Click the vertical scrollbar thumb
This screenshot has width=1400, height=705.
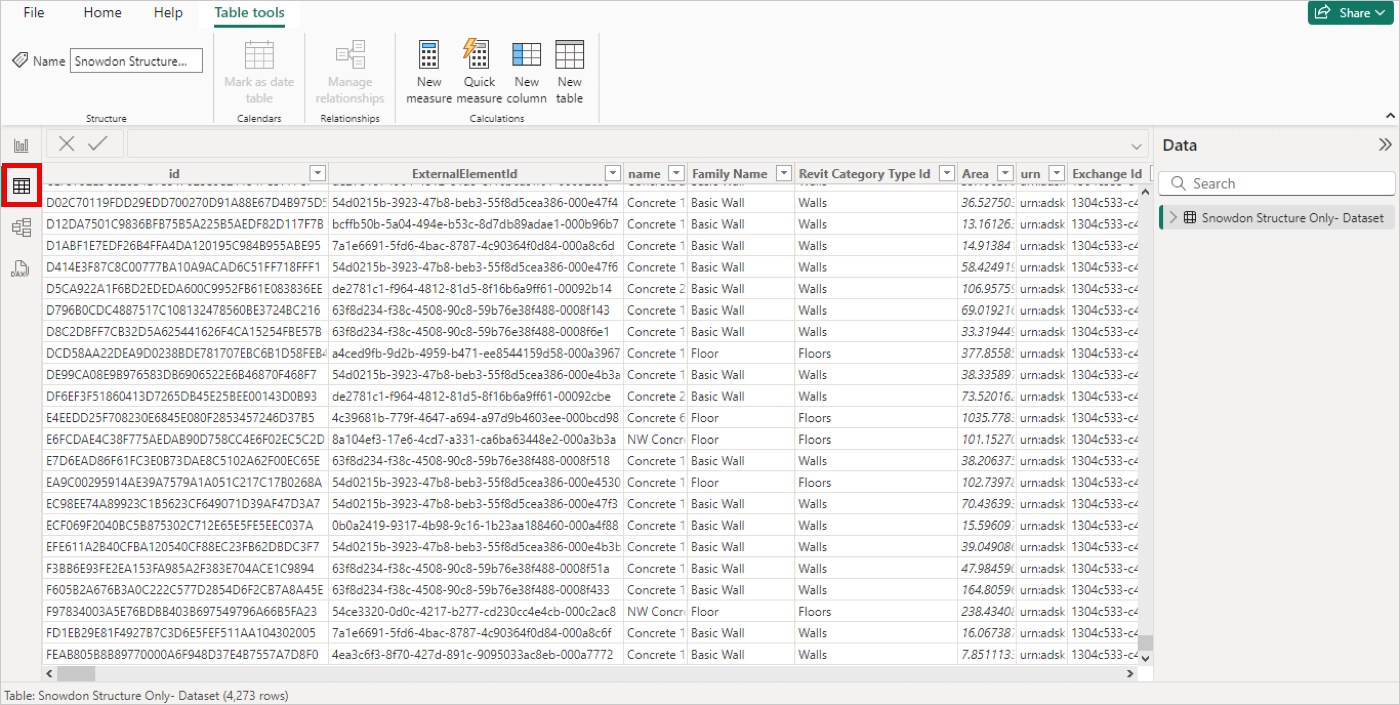click(1147, 642)
